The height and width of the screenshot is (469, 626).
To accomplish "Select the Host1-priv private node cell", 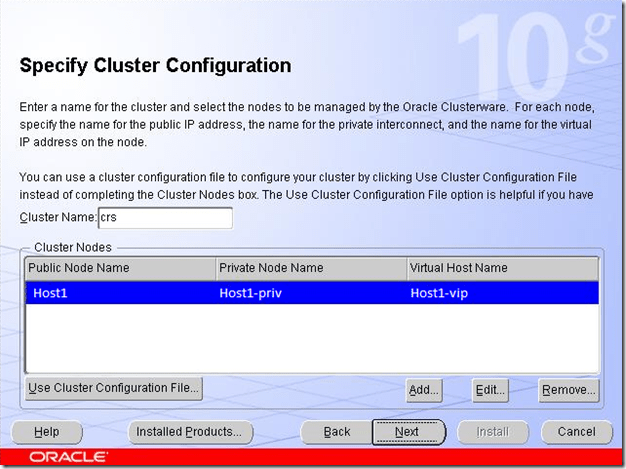I will pyautogui.click(x=311, y=293).
